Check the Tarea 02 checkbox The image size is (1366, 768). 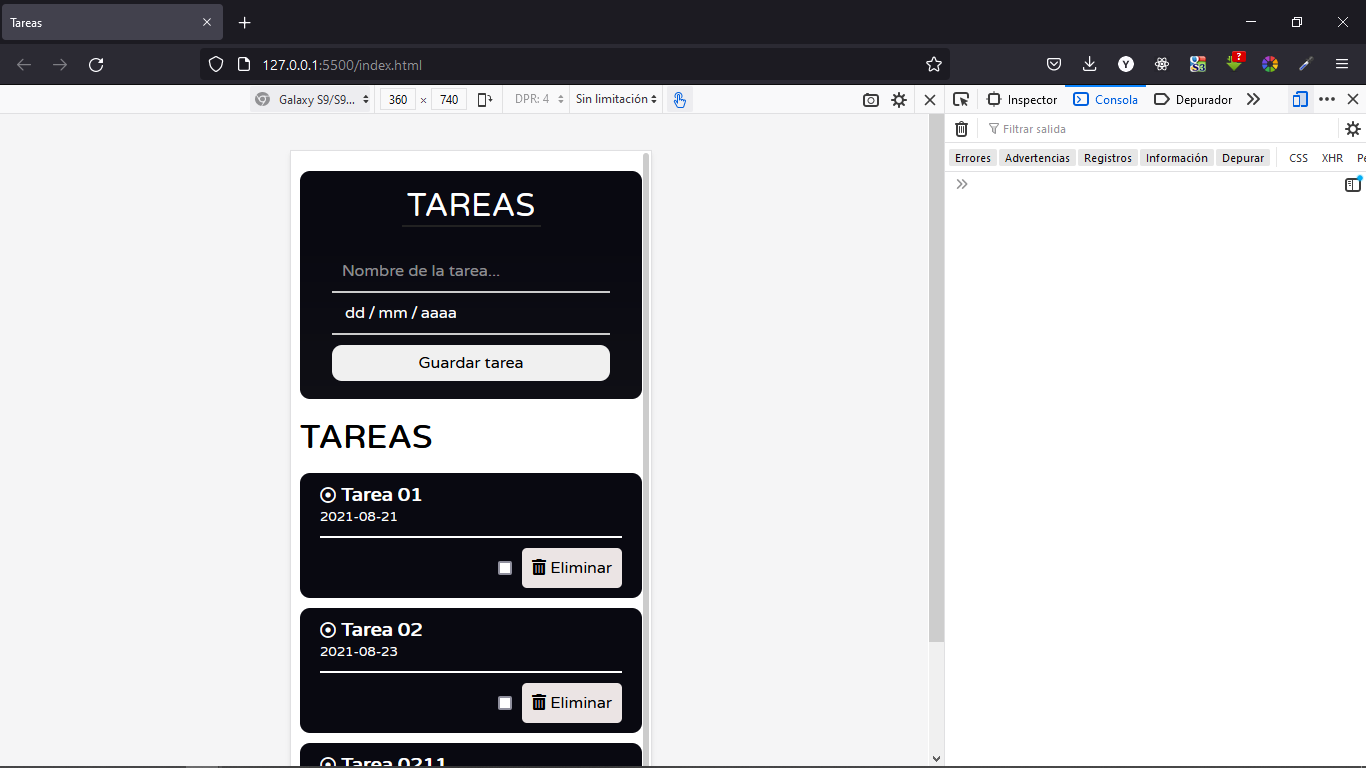(505, 703)
